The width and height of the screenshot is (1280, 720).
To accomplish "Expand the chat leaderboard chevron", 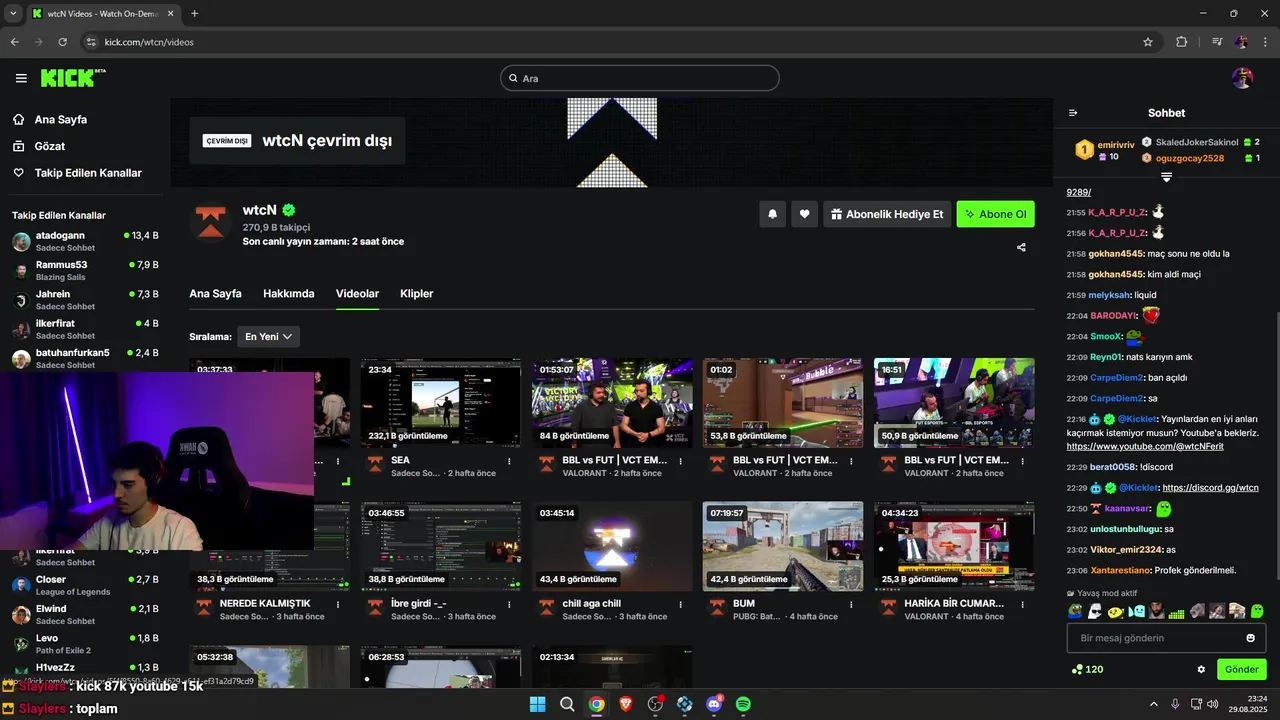I will coord(1166,177).
